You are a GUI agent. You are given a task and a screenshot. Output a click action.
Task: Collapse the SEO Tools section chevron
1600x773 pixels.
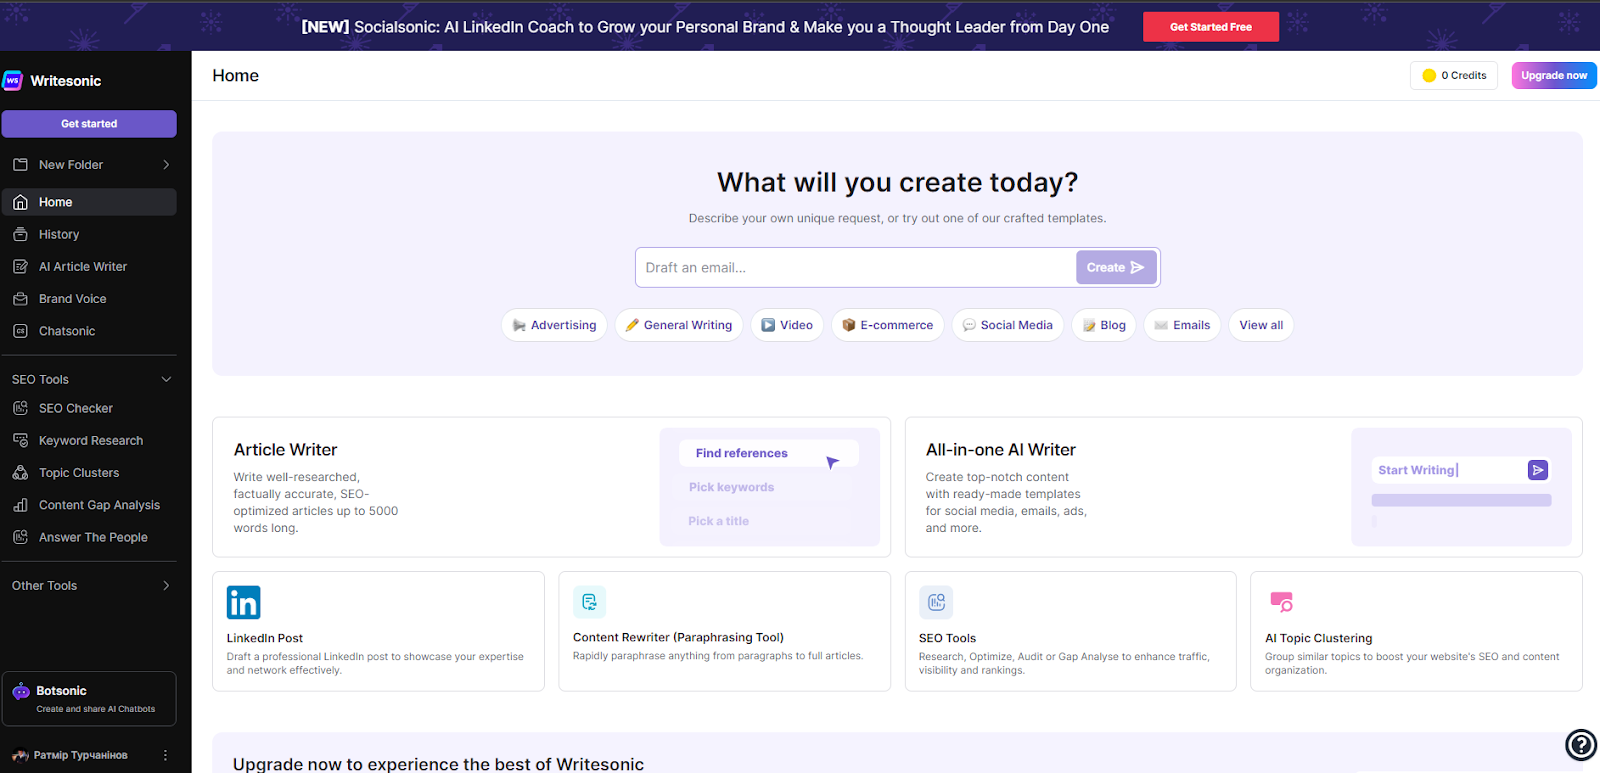166,379
